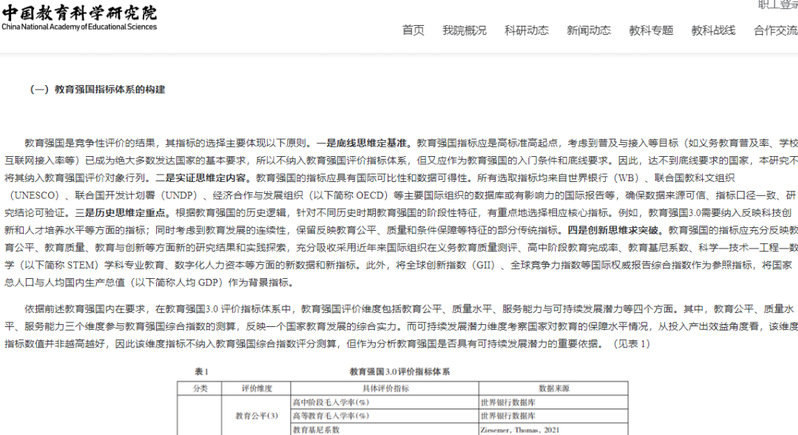Open the 我院概况 menu item
This screenshot has width=798, height=435.
[464, 31]
